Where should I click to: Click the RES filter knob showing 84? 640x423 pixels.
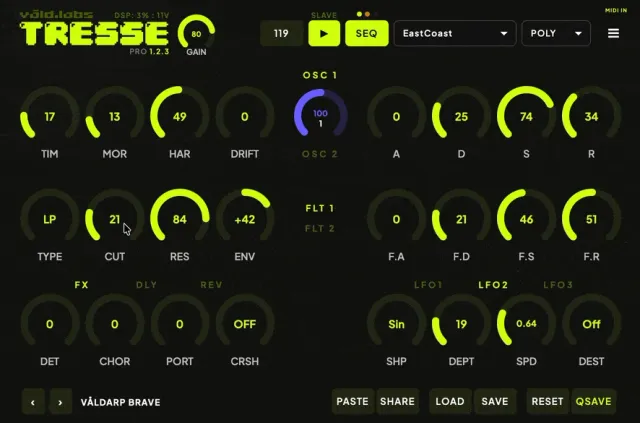coord(180,218)
